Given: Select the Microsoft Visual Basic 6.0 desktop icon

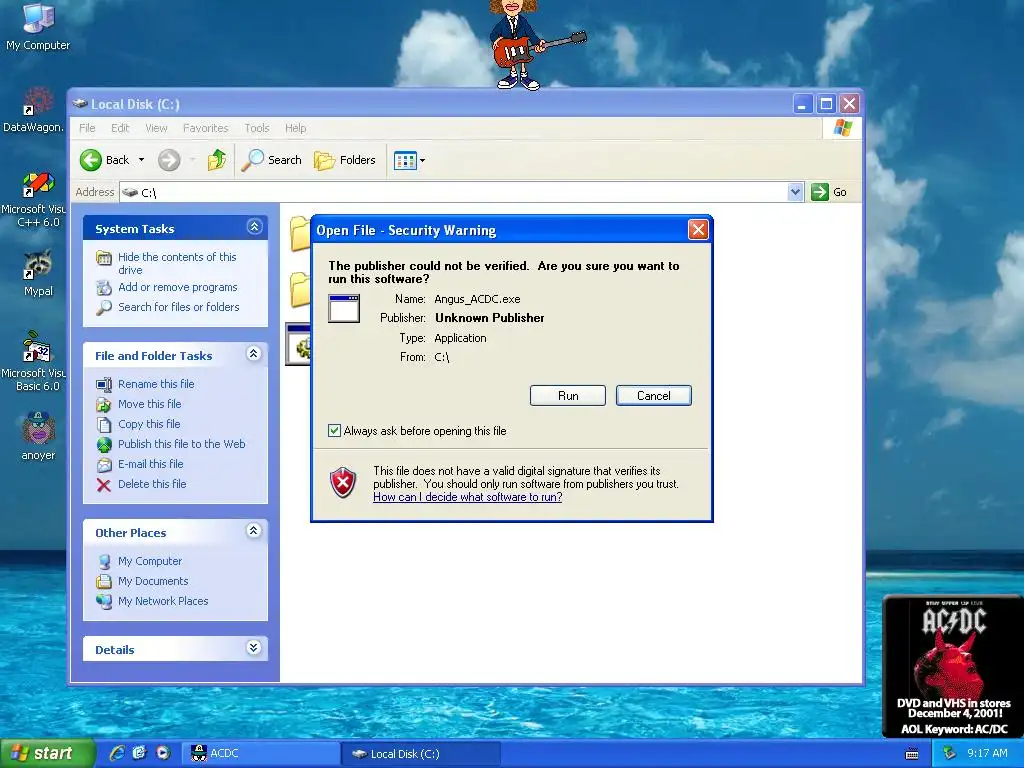Looking at the screenshot, I should 34,361.
